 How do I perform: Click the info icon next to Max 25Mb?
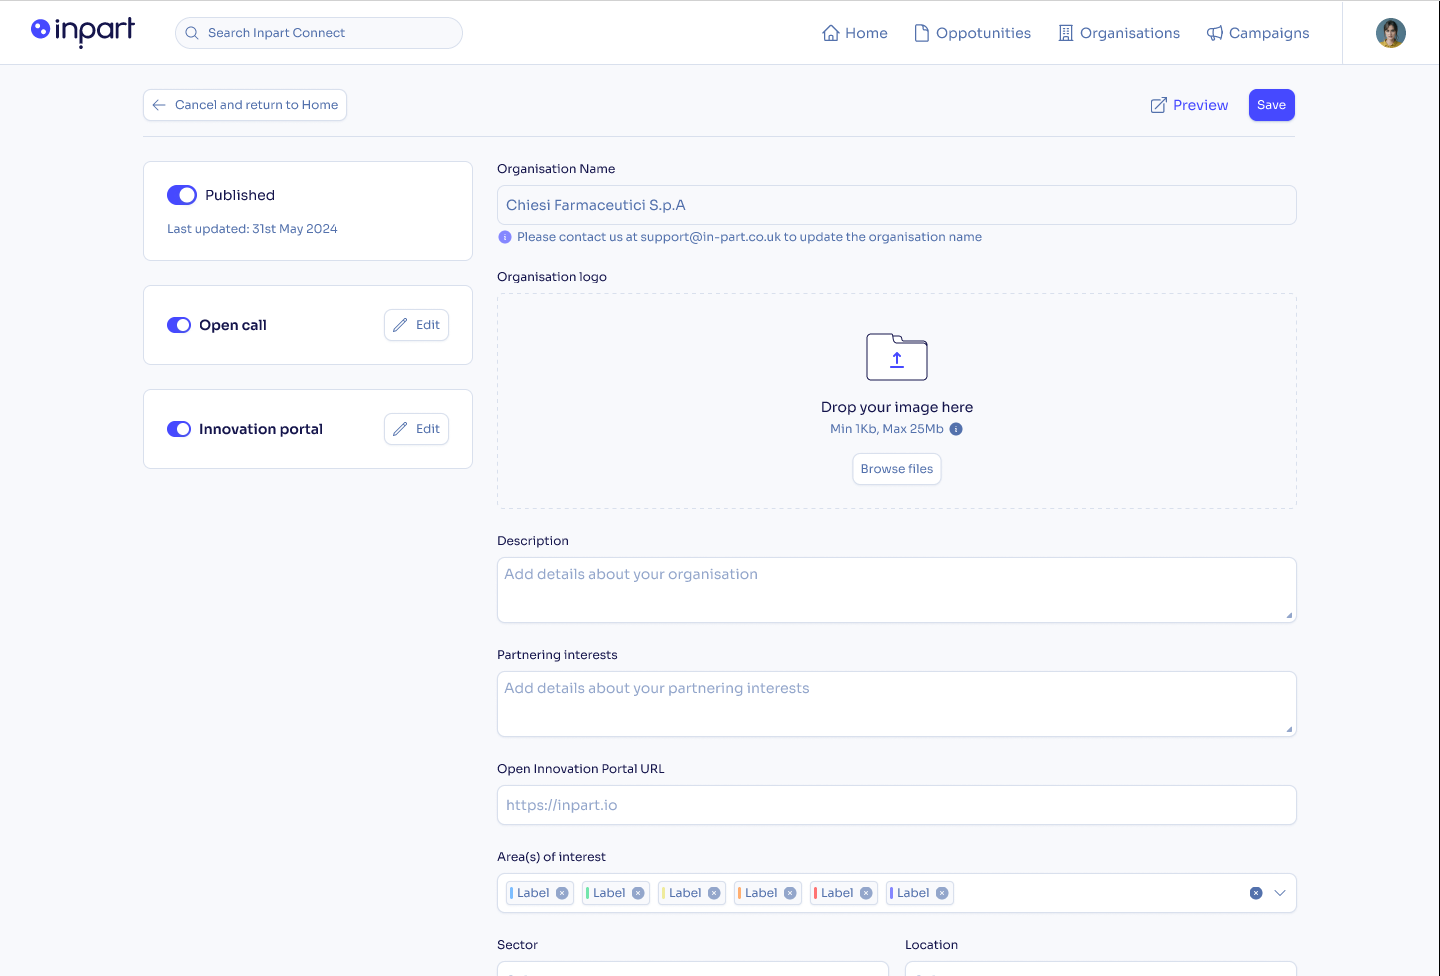(956, 429)
